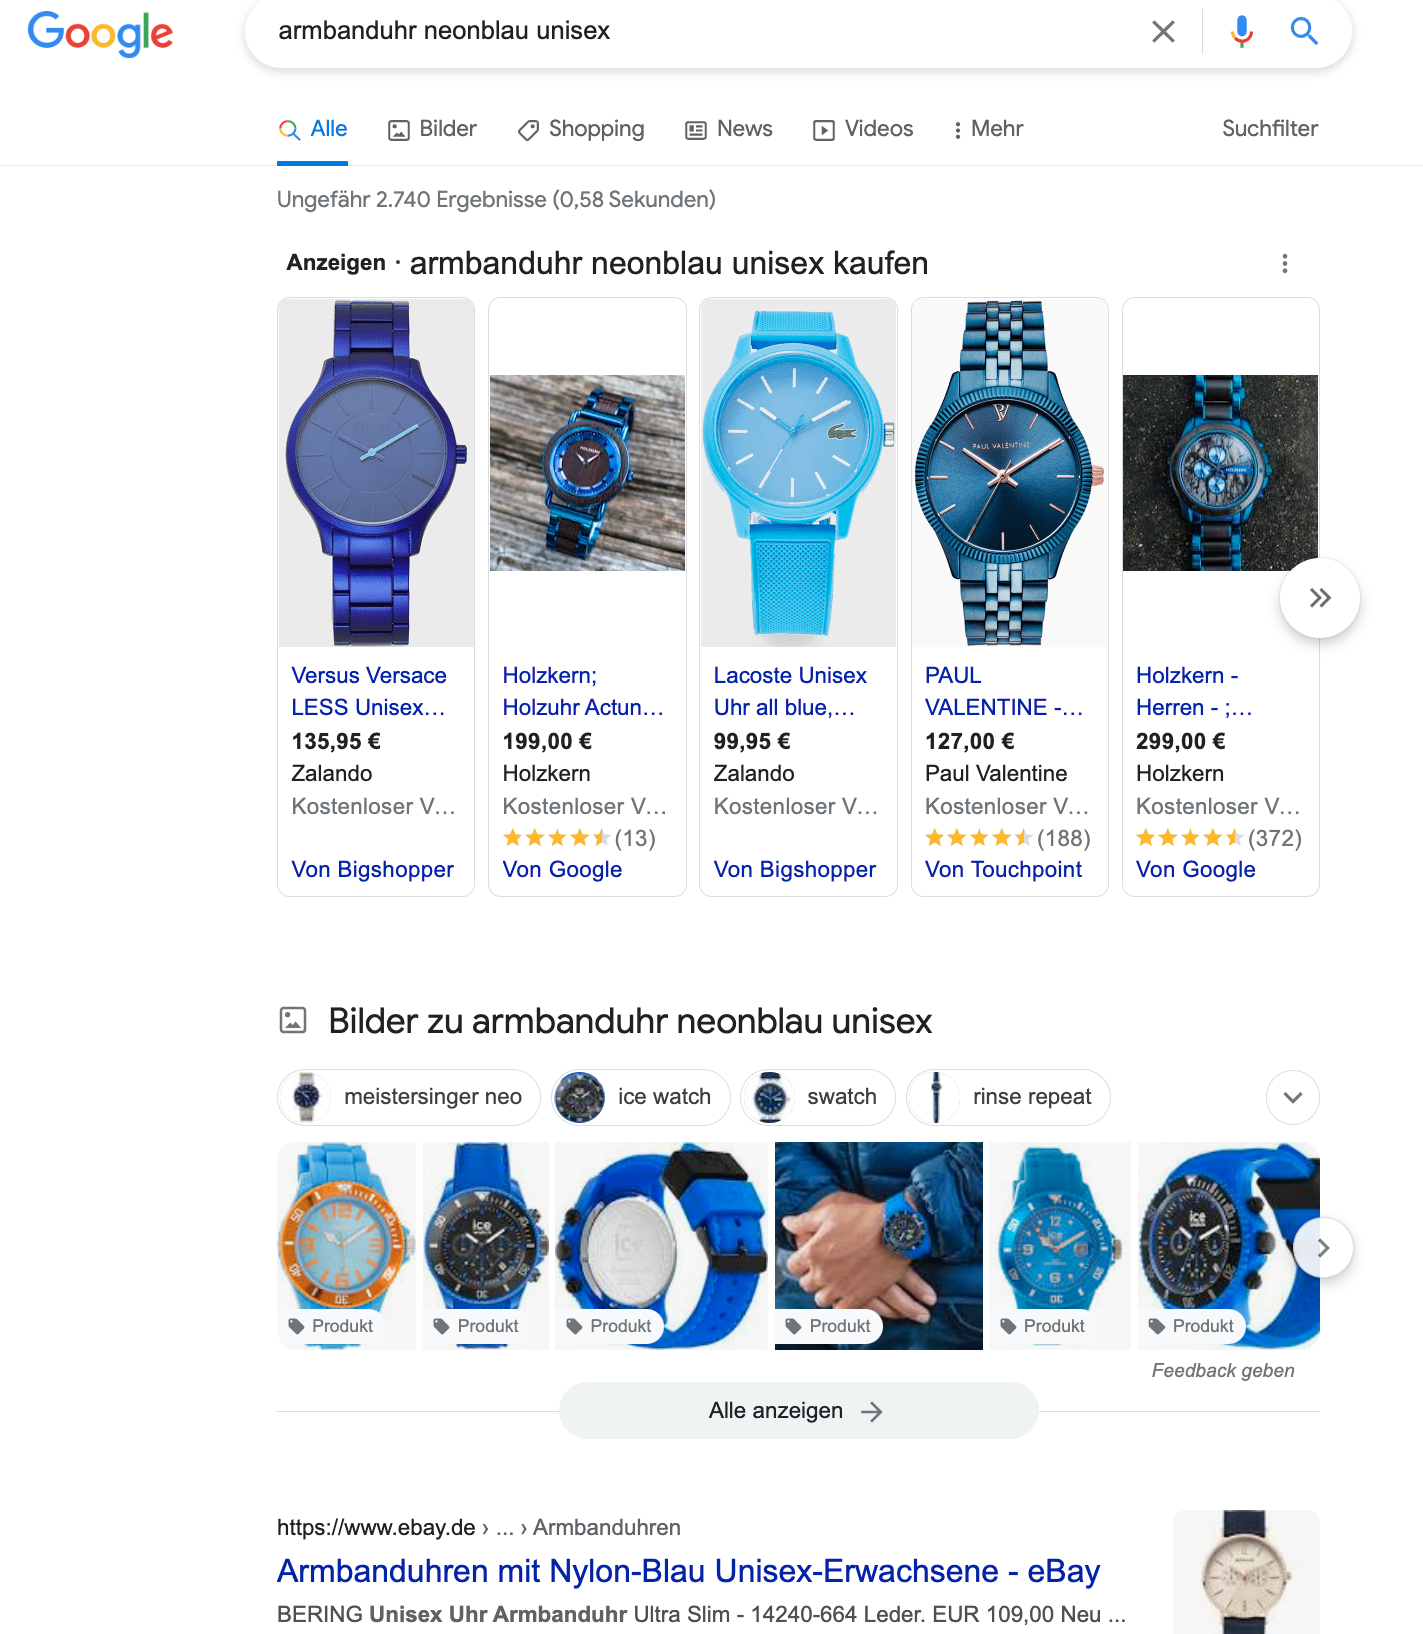Show more shopping ads with double-arrow button

(x=1320, y=598)
